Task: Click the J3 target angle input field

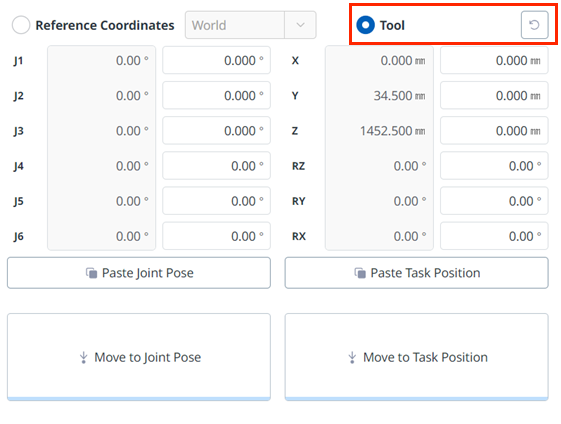Action: [x=216, y=130]
